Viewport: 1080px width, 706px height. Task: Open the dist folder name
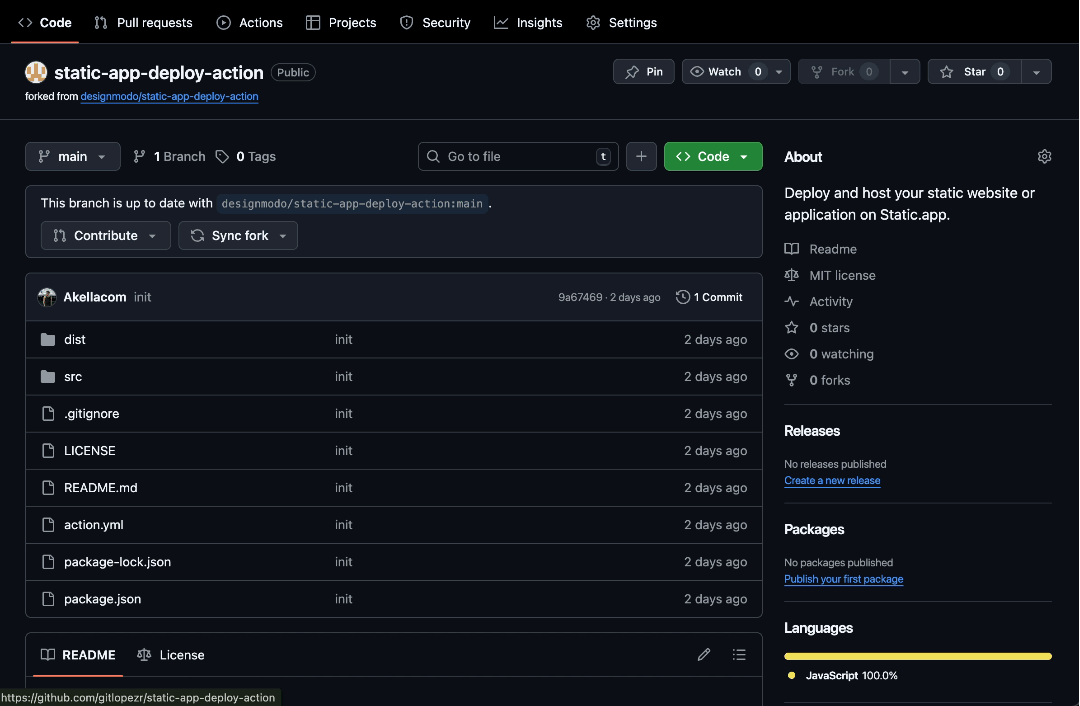tap(74, 340)
